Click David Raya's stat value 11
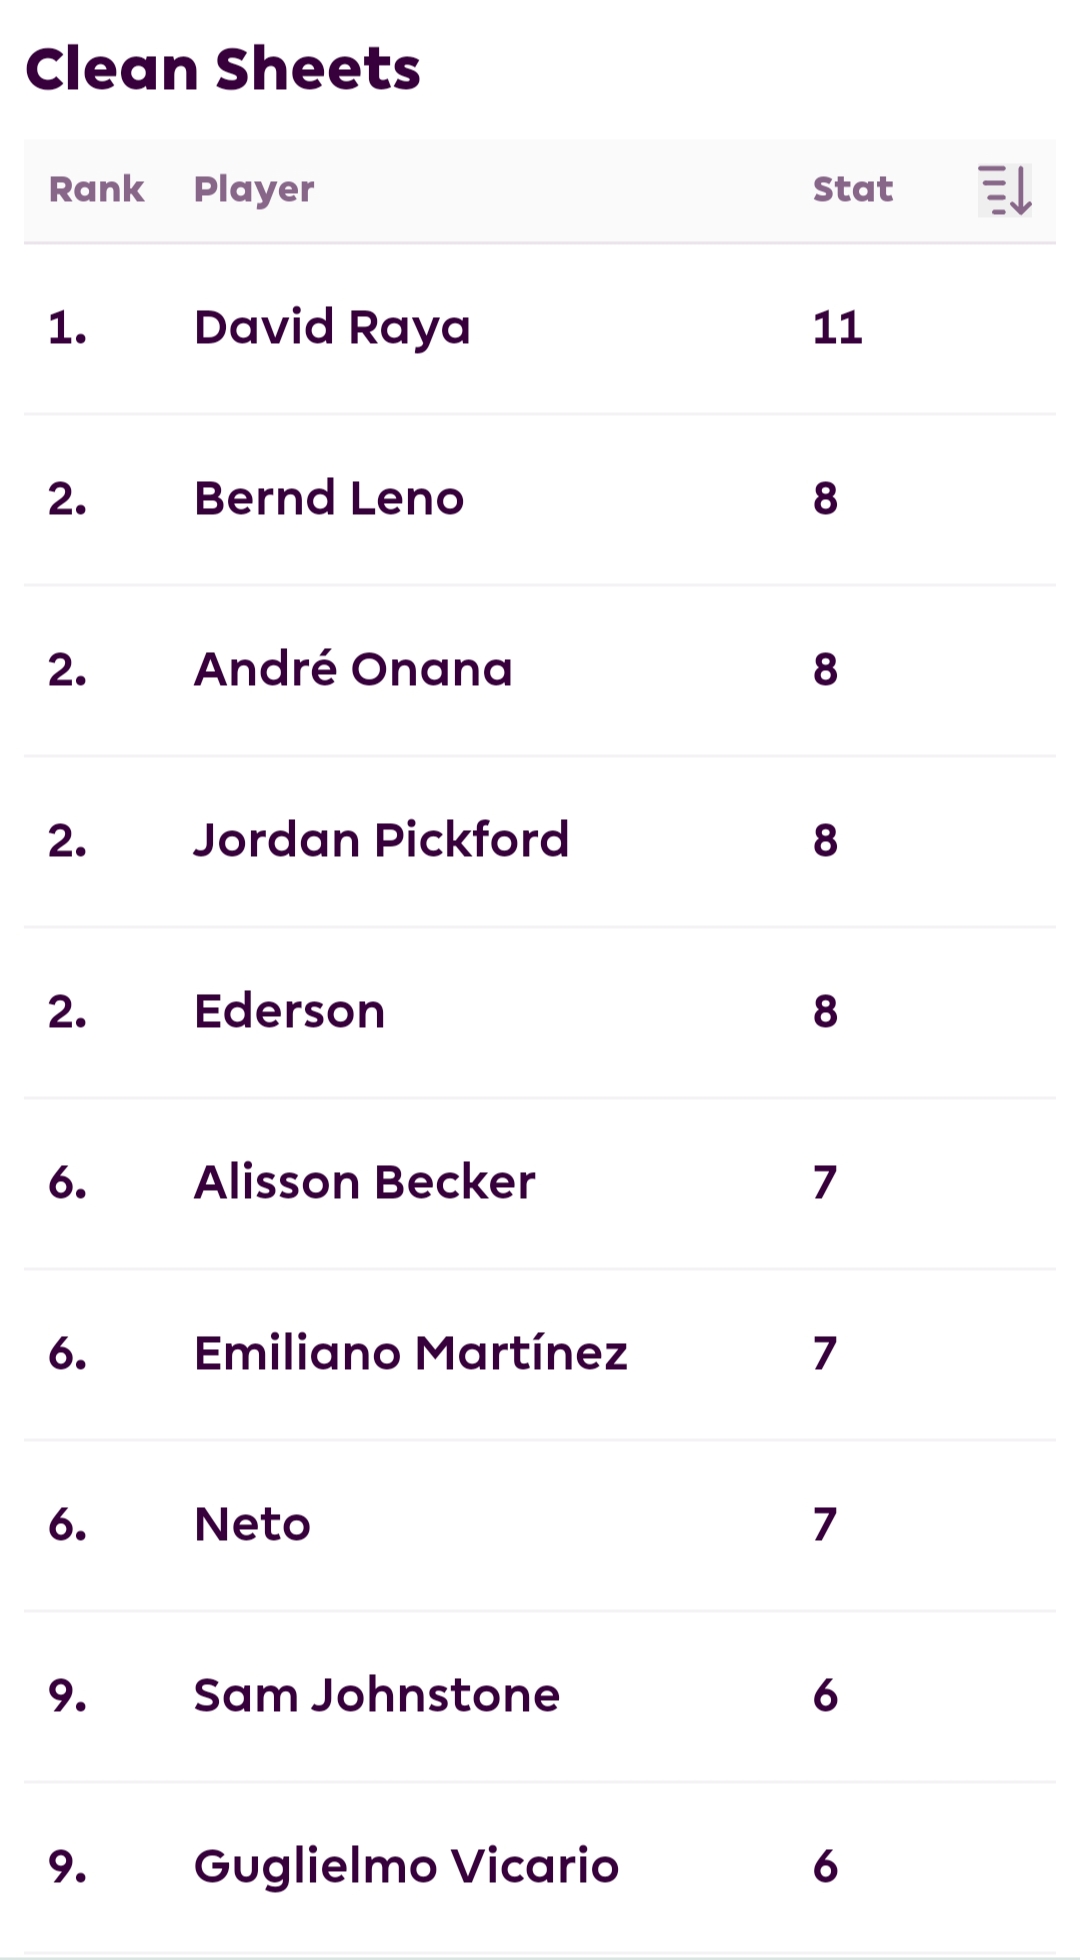The width and height of the screenshot is (1080, 1960). 837,328
